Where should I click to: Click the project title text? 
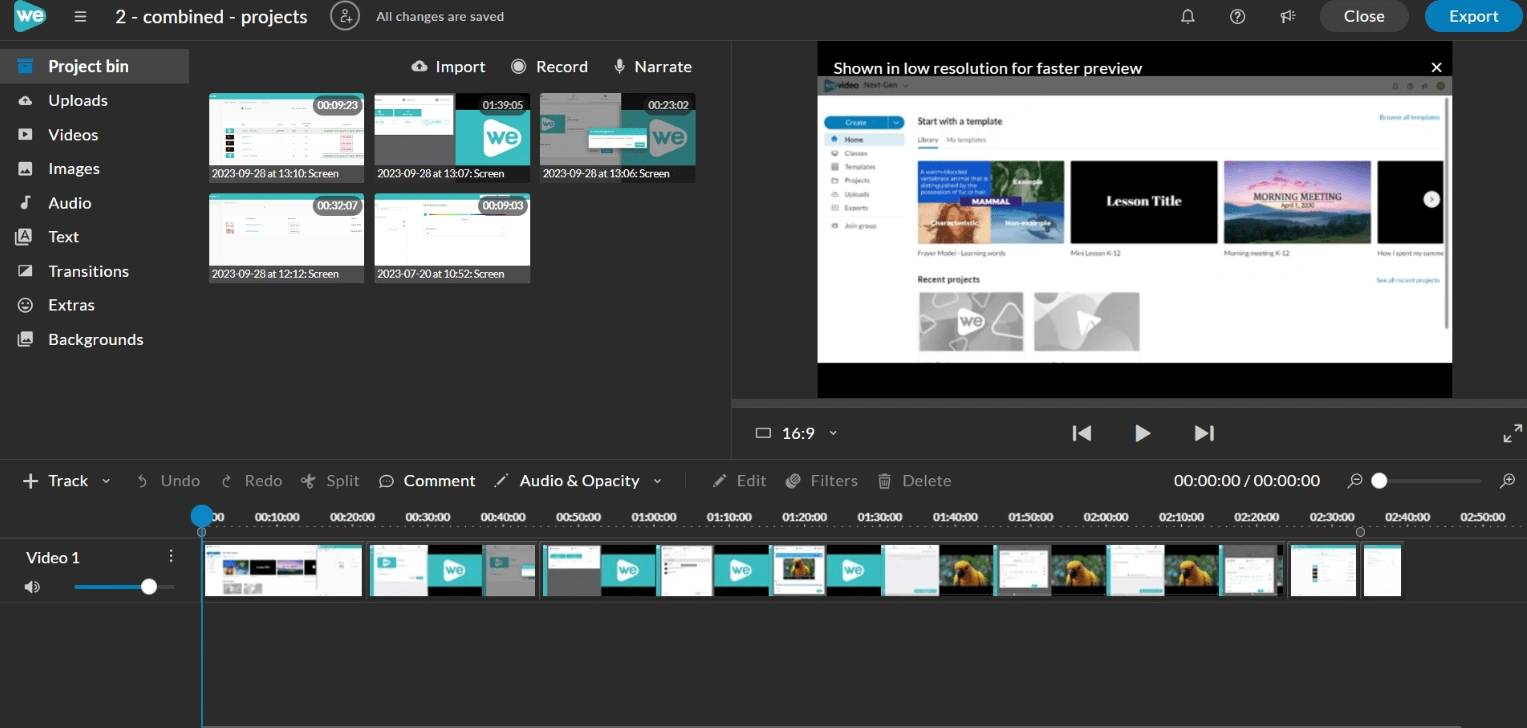211,17
